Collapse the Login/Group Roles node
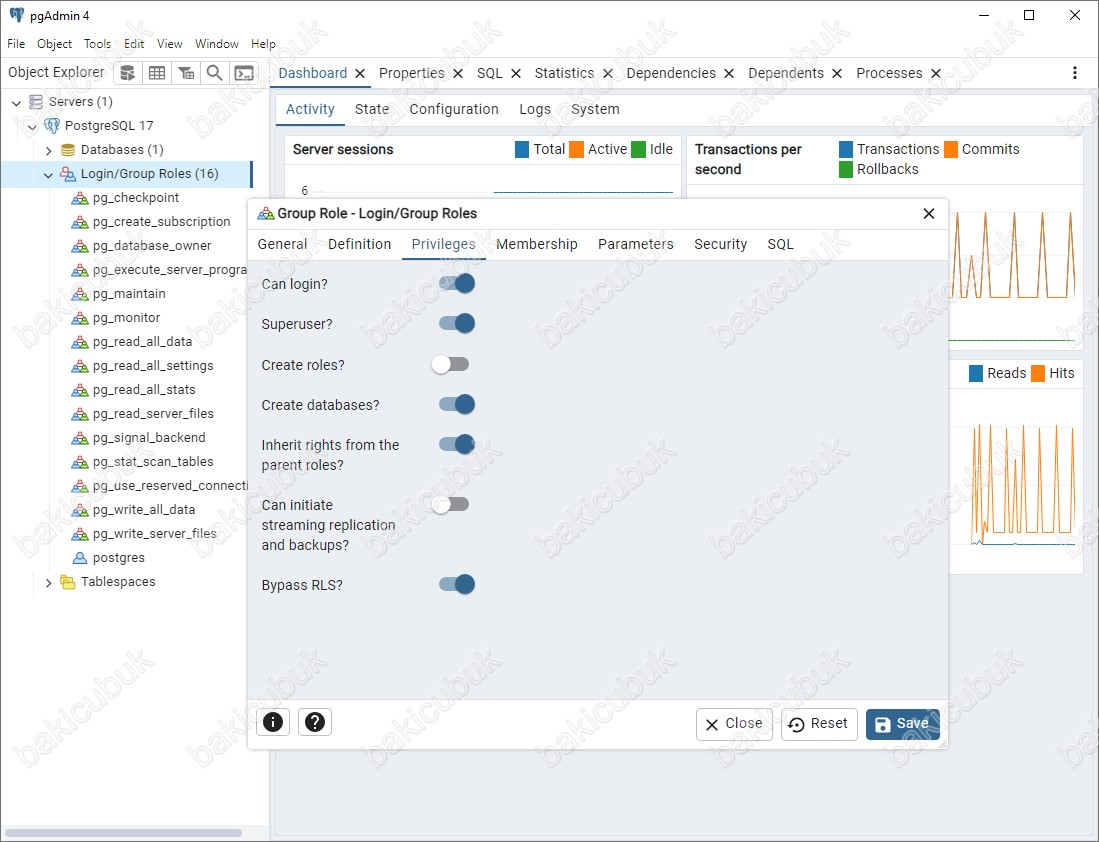 [48, 175]
